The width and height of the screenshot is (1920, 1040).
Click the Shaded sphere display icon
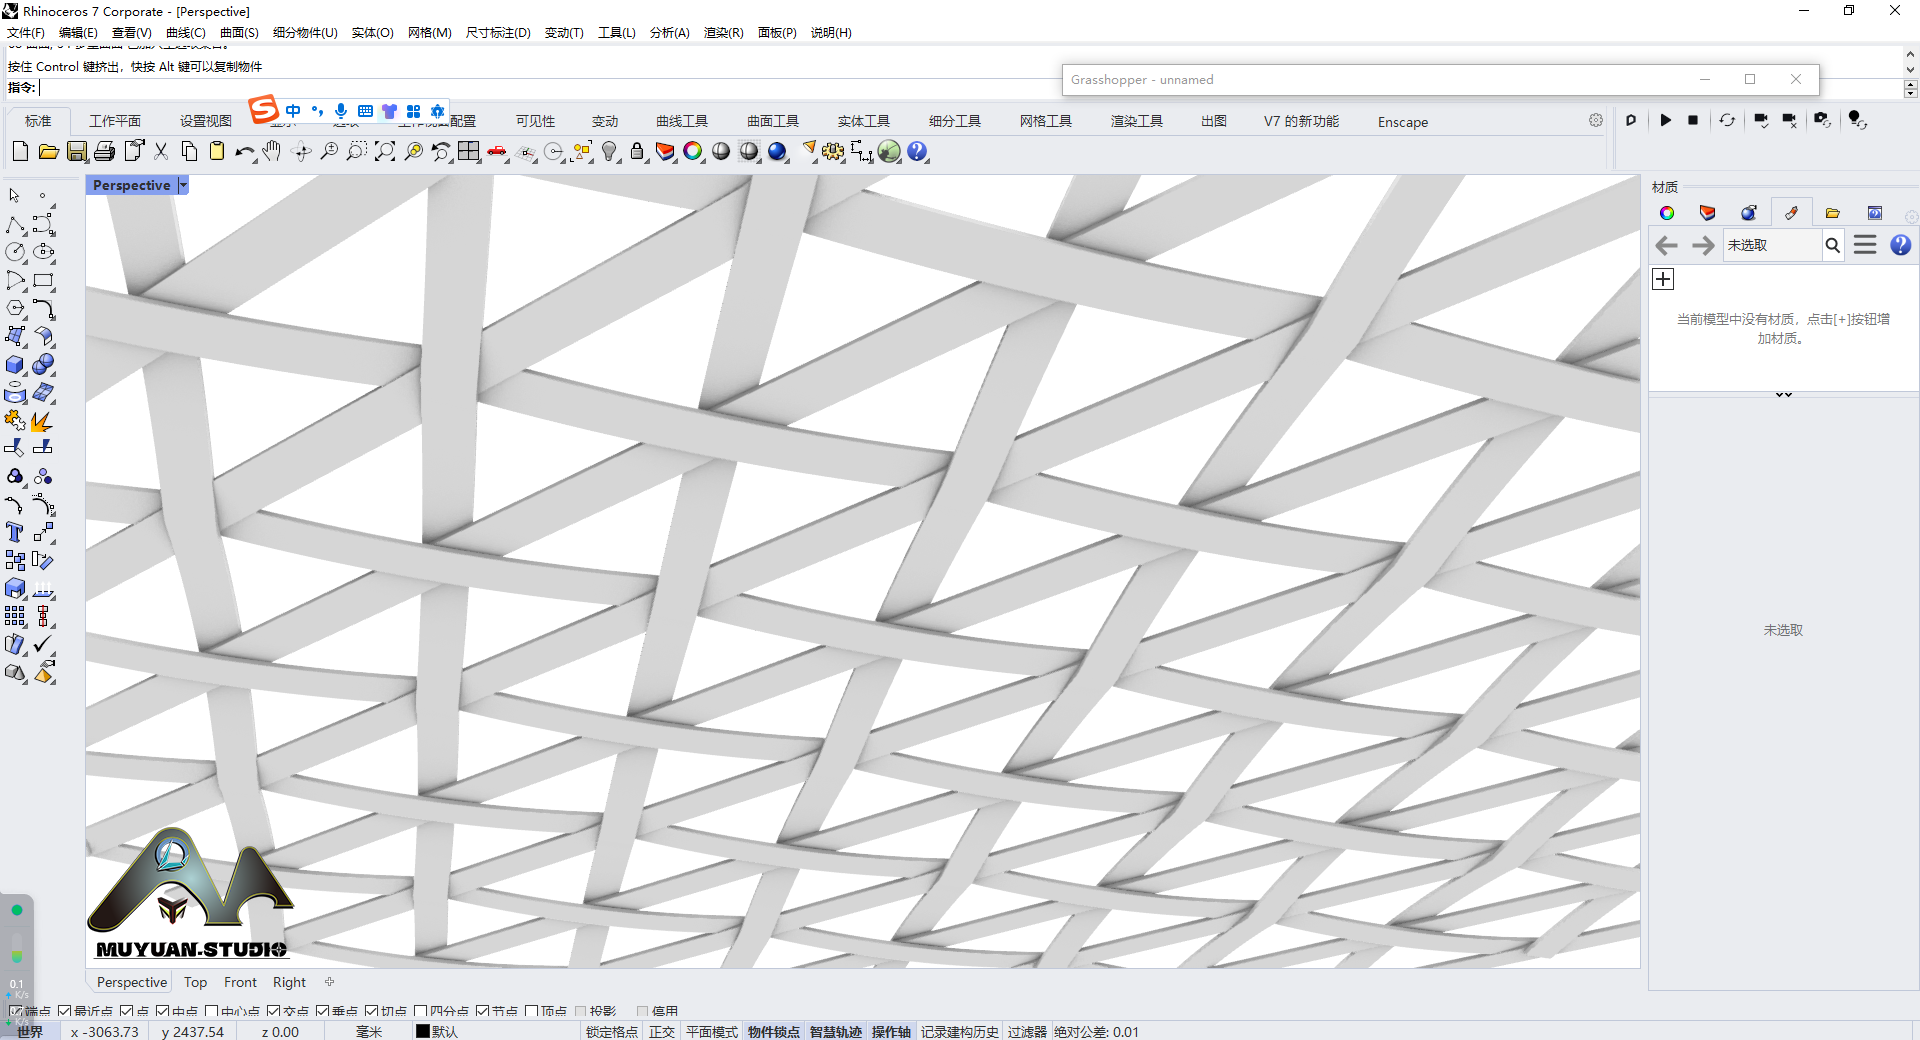[721, 151]
